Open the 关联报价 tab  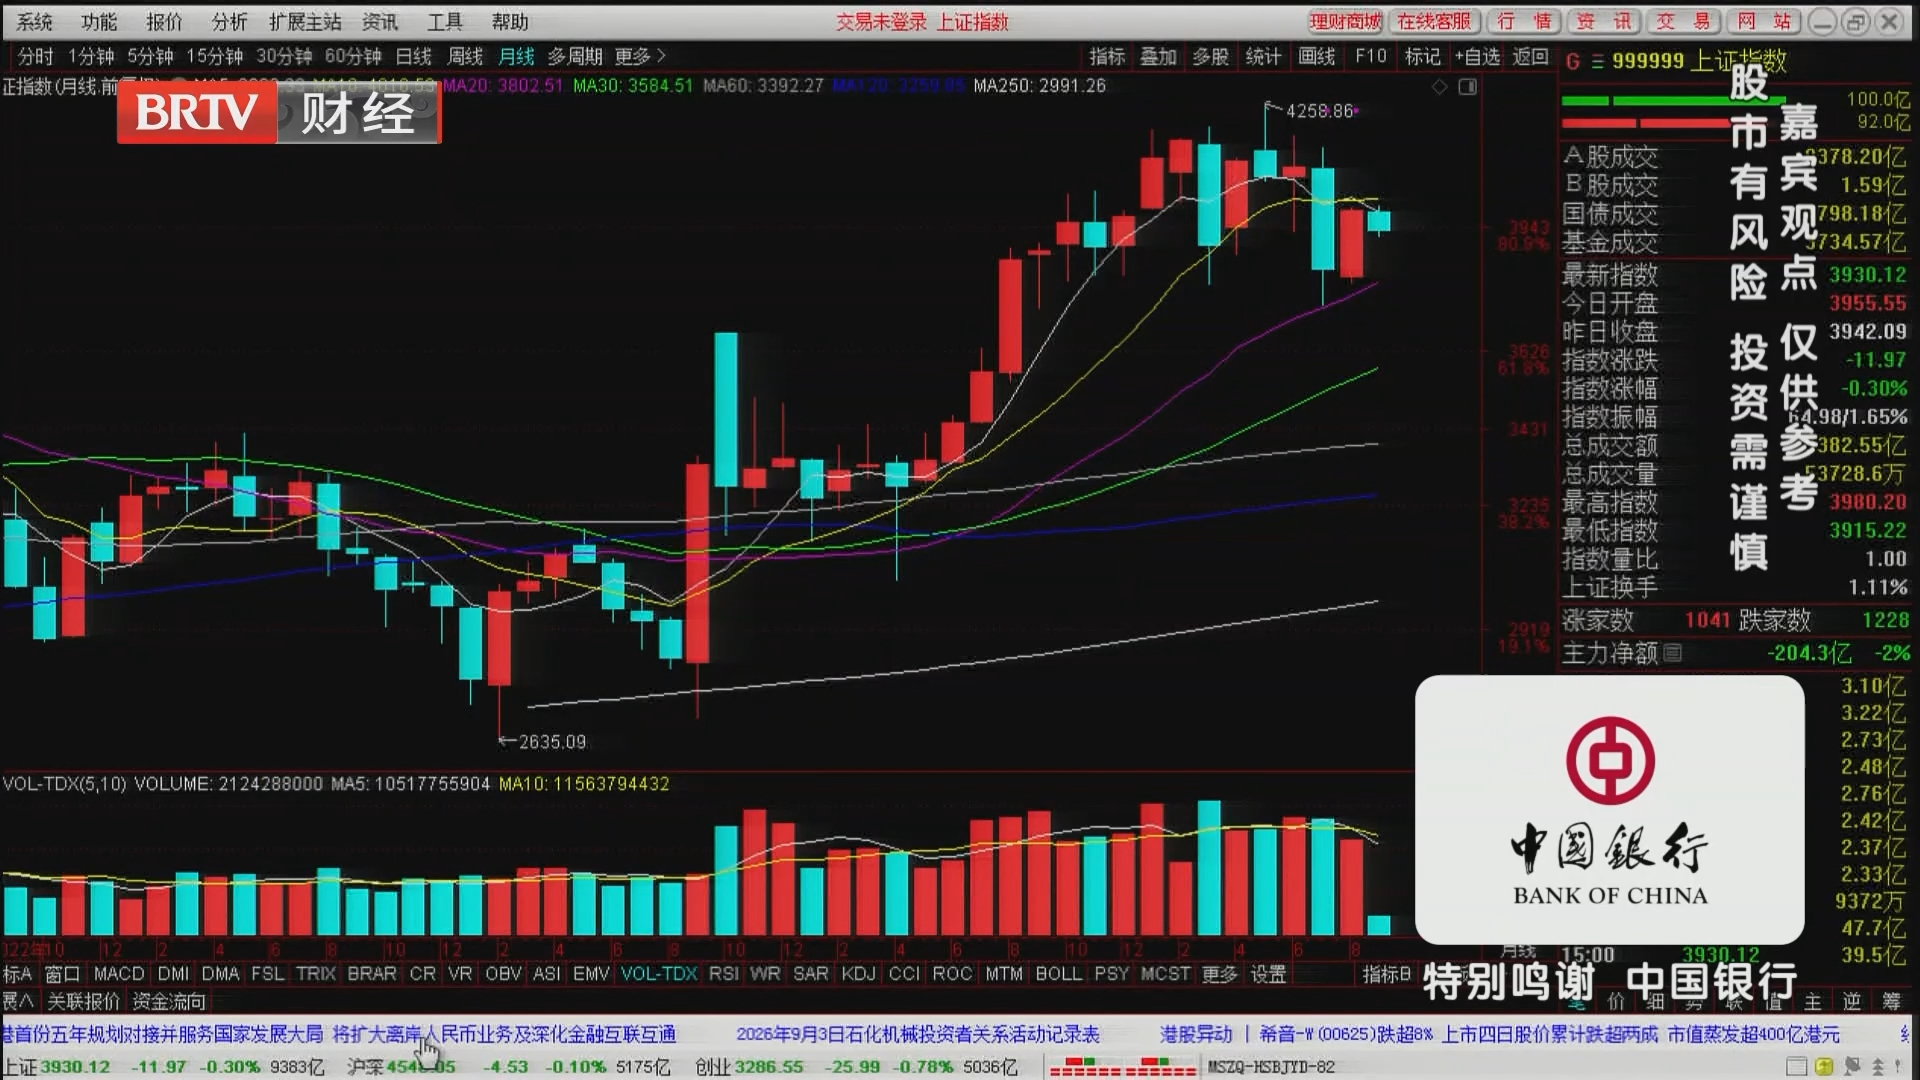pos(83,1001)
